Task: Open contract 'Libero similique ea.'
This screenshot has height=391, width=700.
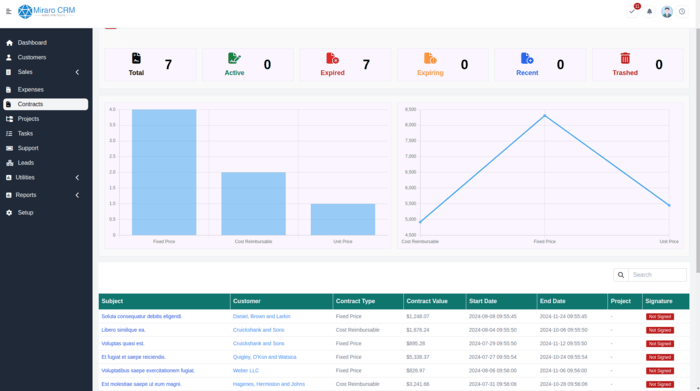Action: pyautogui.click(x=123, y=330)
